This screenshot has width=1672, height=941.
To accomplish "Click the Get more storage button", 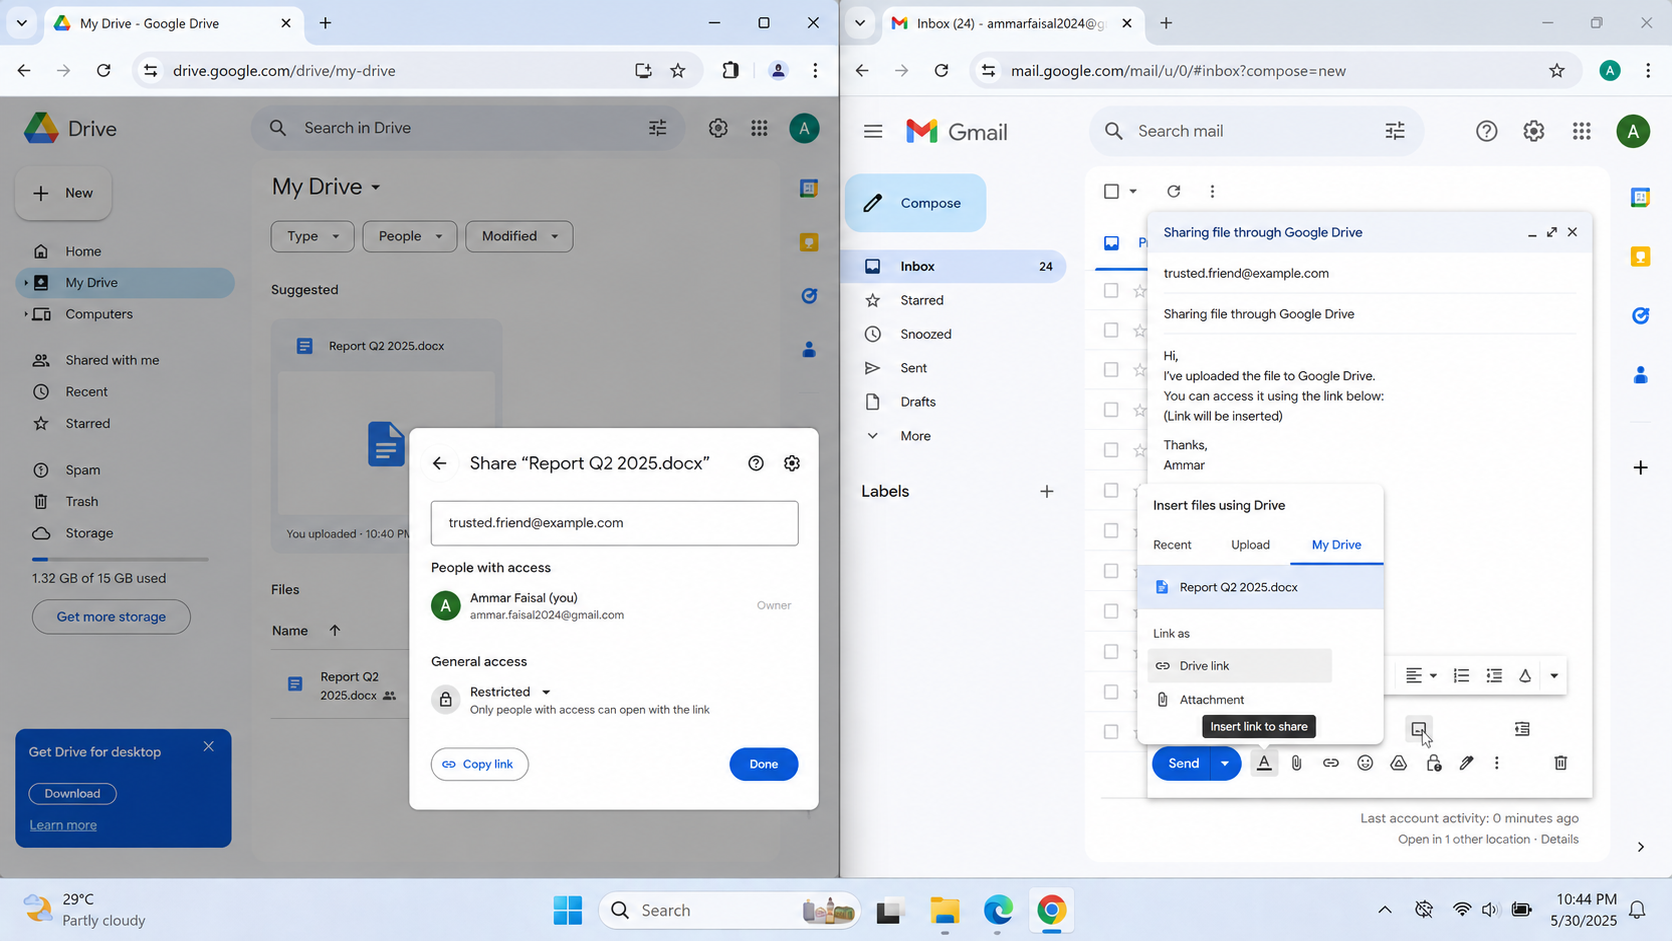I will pyautogui.click(x=111, y=617).
